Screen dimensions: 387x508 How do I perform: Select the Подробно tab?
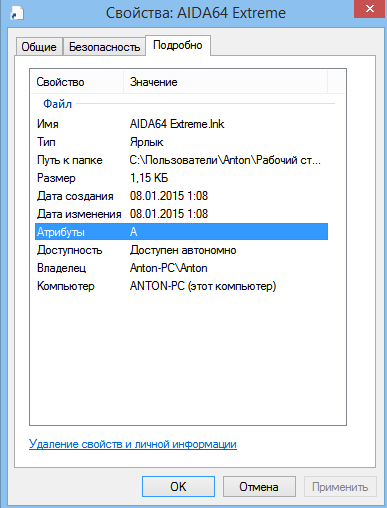(x=178, y=45)
